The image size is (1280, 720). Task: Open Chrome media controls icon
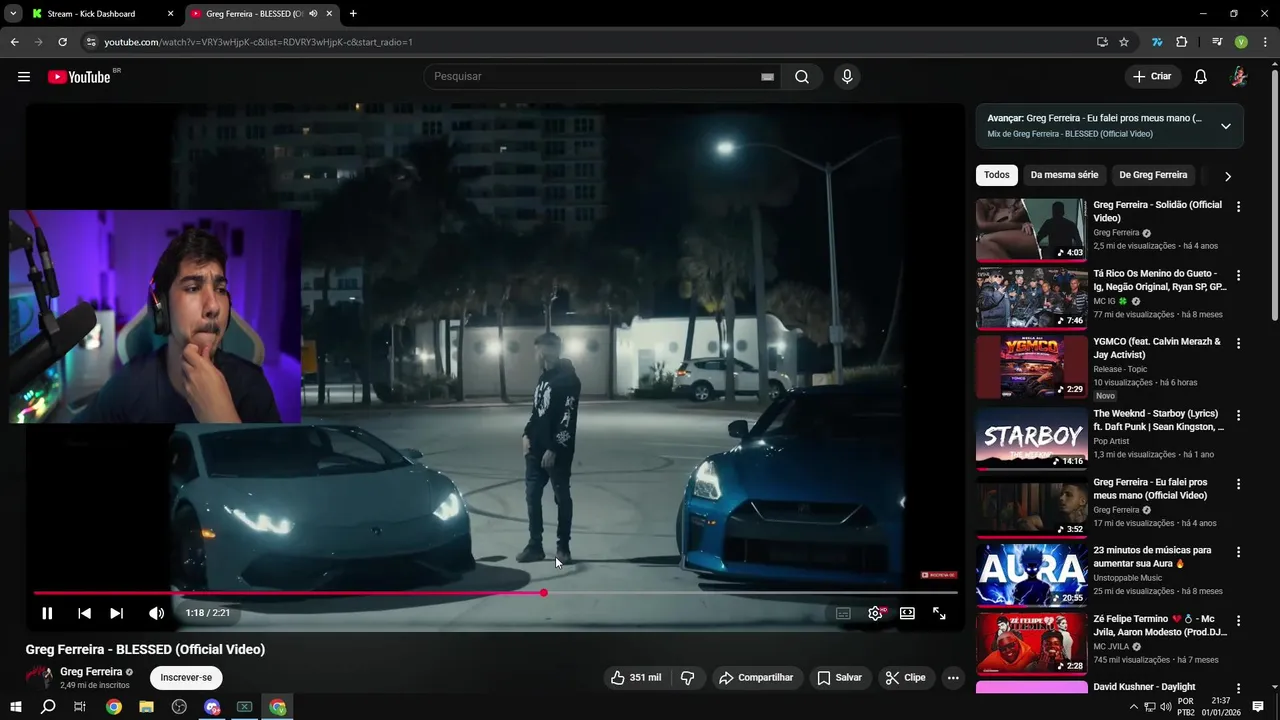click(x=1217, y=42)
